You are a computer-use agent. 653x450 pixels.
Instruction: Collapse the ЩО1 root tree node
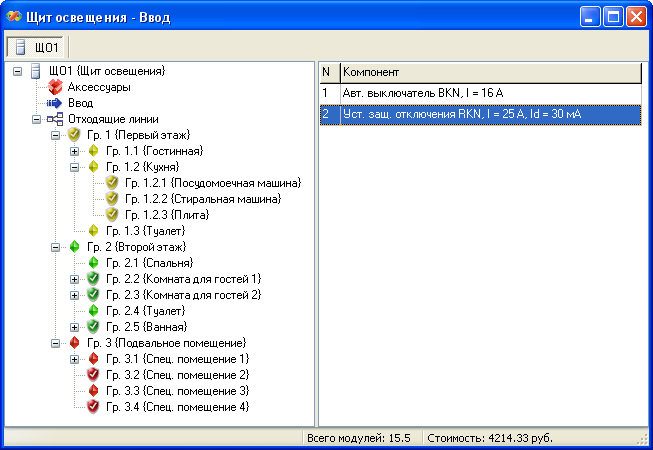17,71
